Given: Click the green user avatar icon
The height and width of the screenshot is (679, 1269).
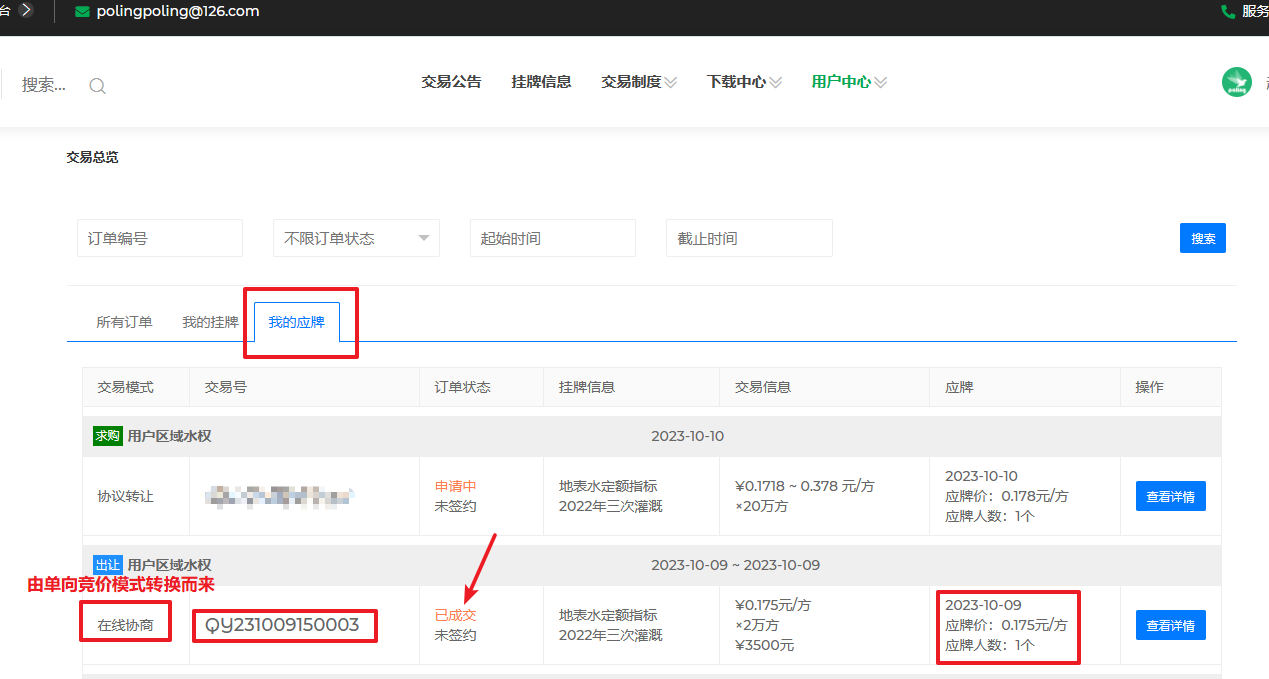Looking at the screenshot, I should click(1237, 82).
